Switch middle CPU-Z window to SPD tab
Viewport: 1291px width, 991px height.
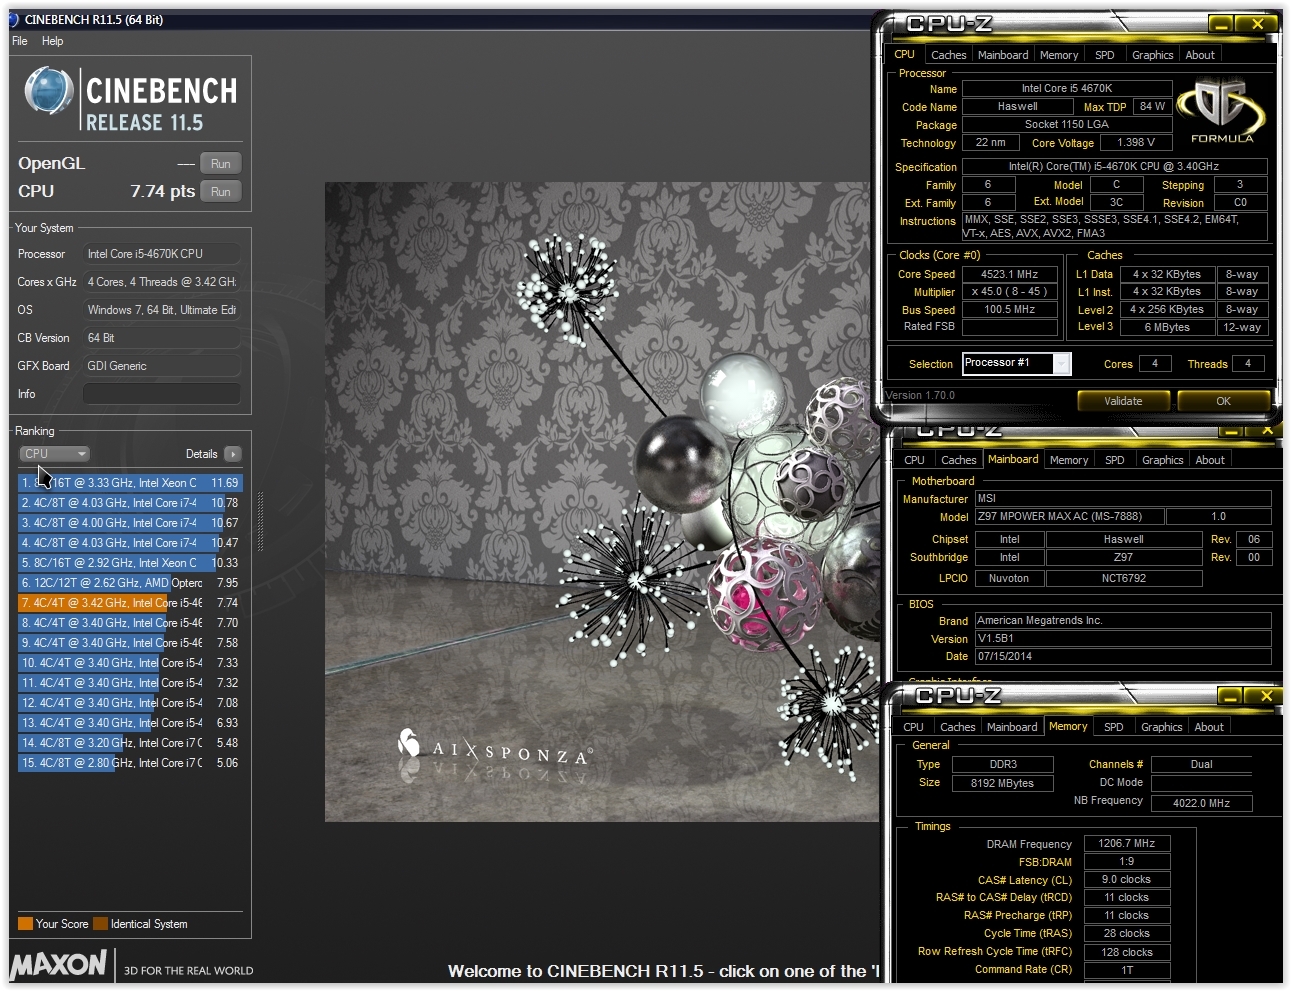coord(1114,460)
